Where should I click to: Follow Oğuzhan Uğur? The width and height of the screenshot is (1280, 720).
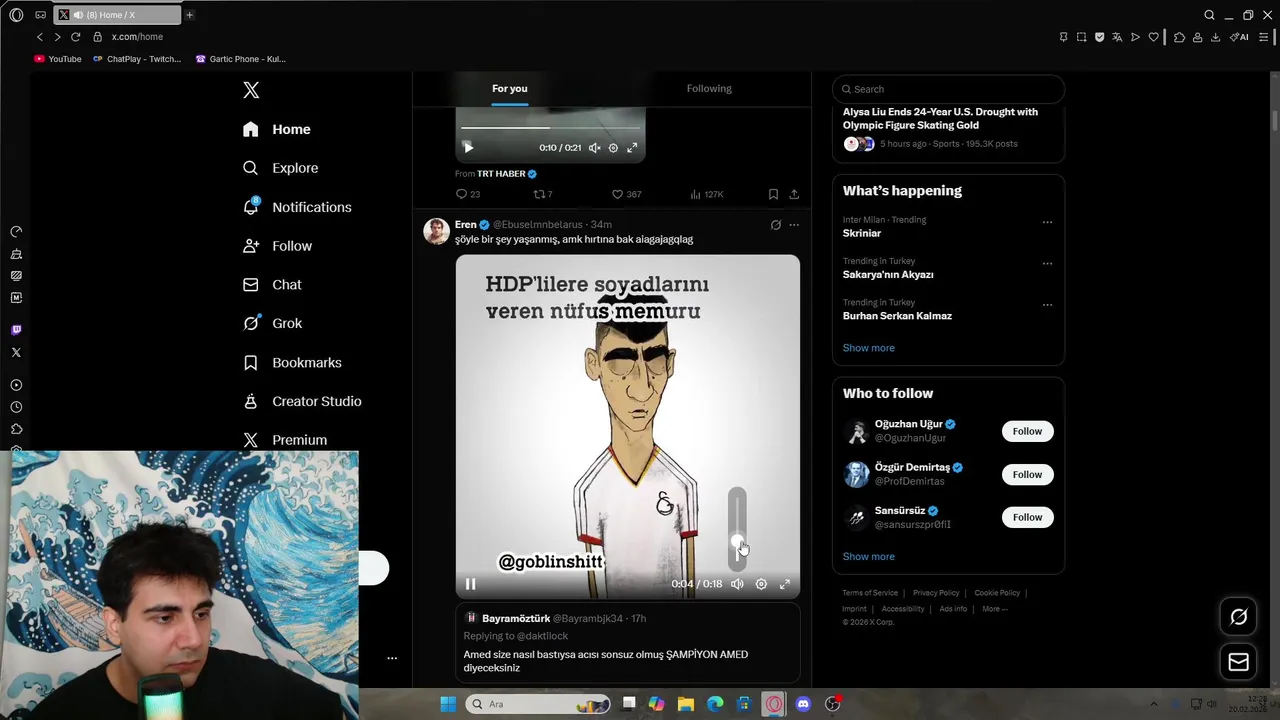[1027, 431]
